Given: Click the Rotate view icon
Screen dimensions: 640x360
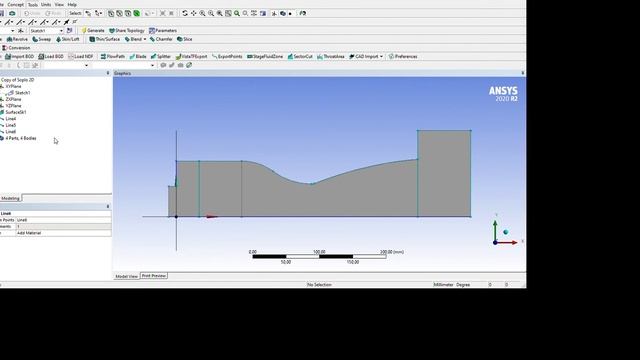Looking at the screenshot, I should 185,13.
